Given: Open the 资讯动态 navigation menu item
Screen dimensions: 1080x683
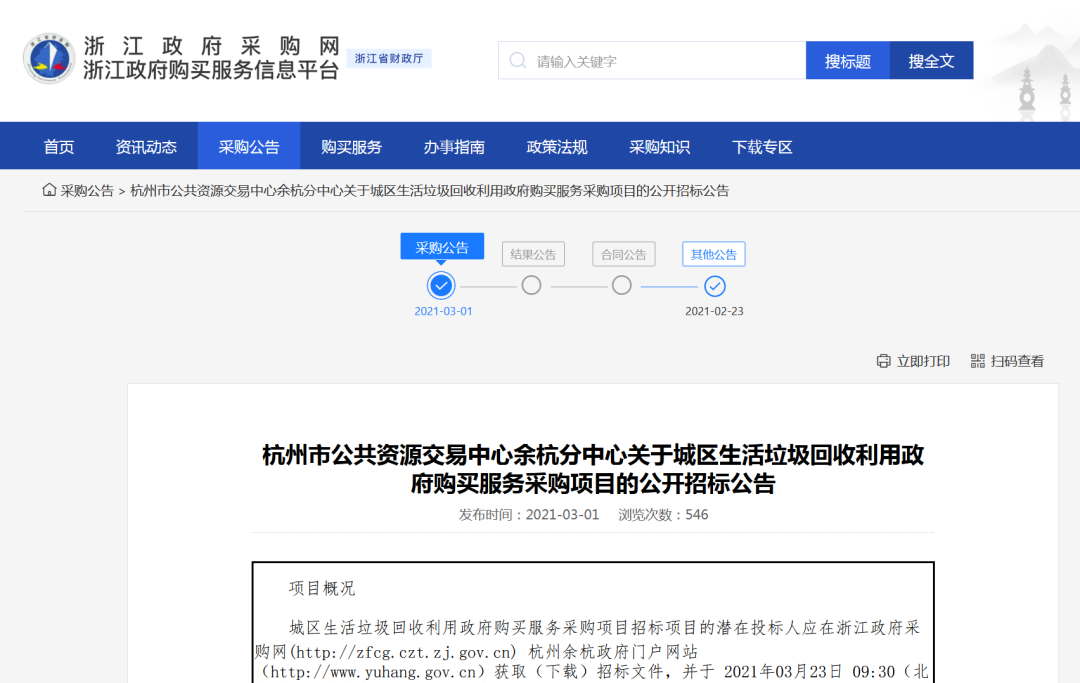Looking at the screenshot, I should tap(146, 147).
